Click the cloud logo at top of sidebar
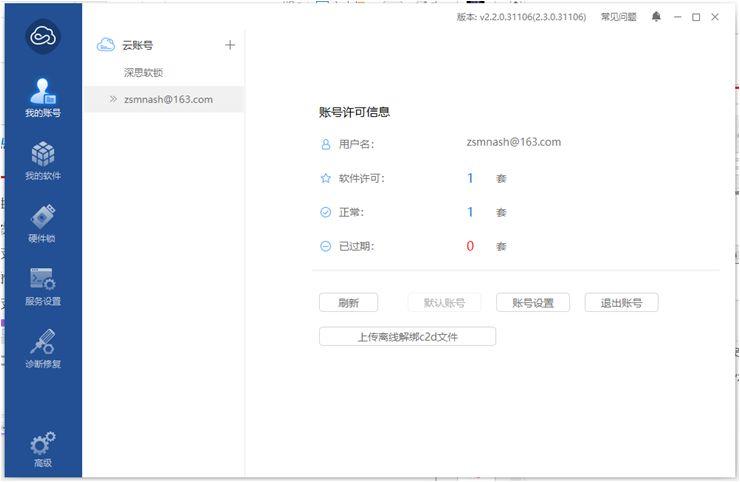The width and height of the screenshot is (740, 482). click(43, 36)
